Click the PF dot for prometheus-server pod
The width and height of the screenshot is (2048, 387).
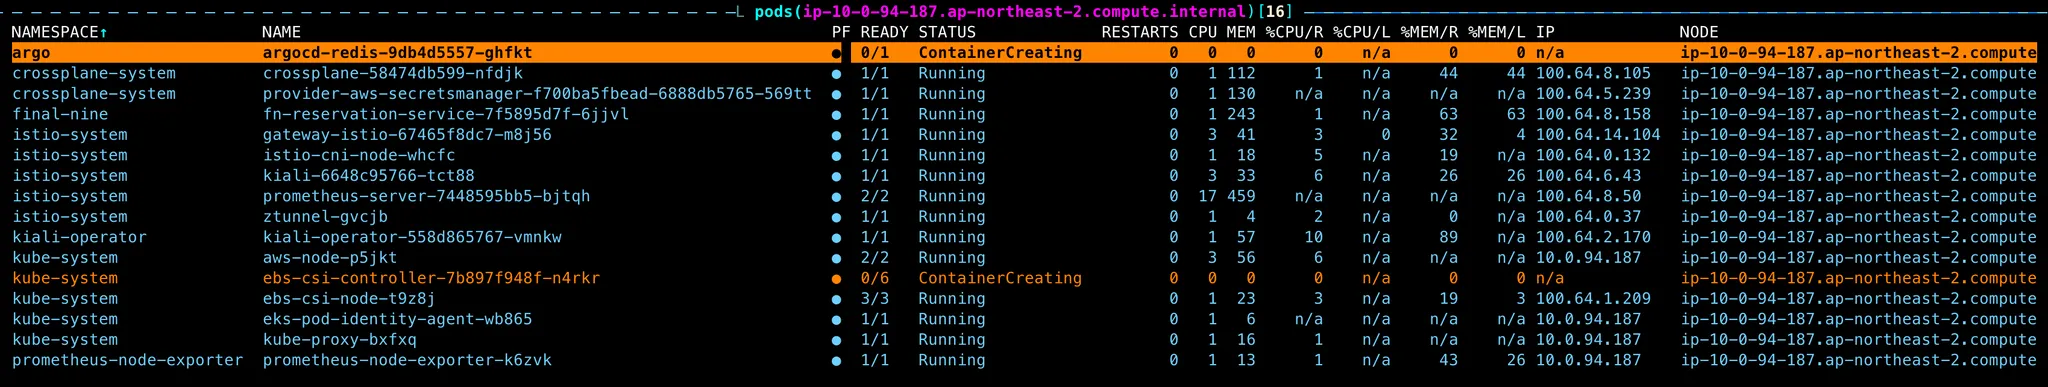coord(836,197)
